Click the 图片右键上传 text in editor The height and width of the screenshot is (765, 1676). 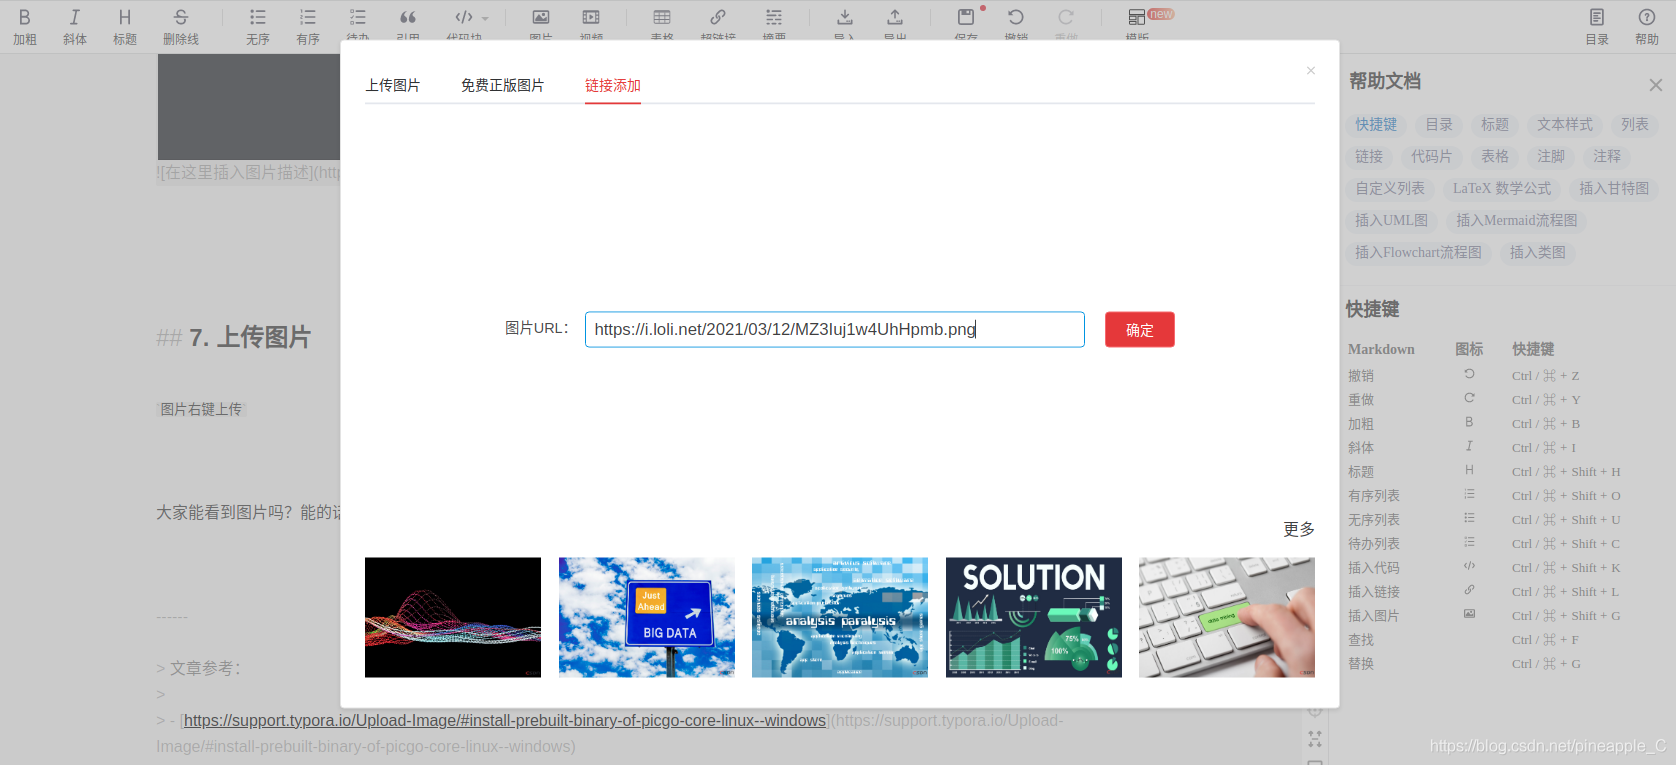[x=201, y=409]
